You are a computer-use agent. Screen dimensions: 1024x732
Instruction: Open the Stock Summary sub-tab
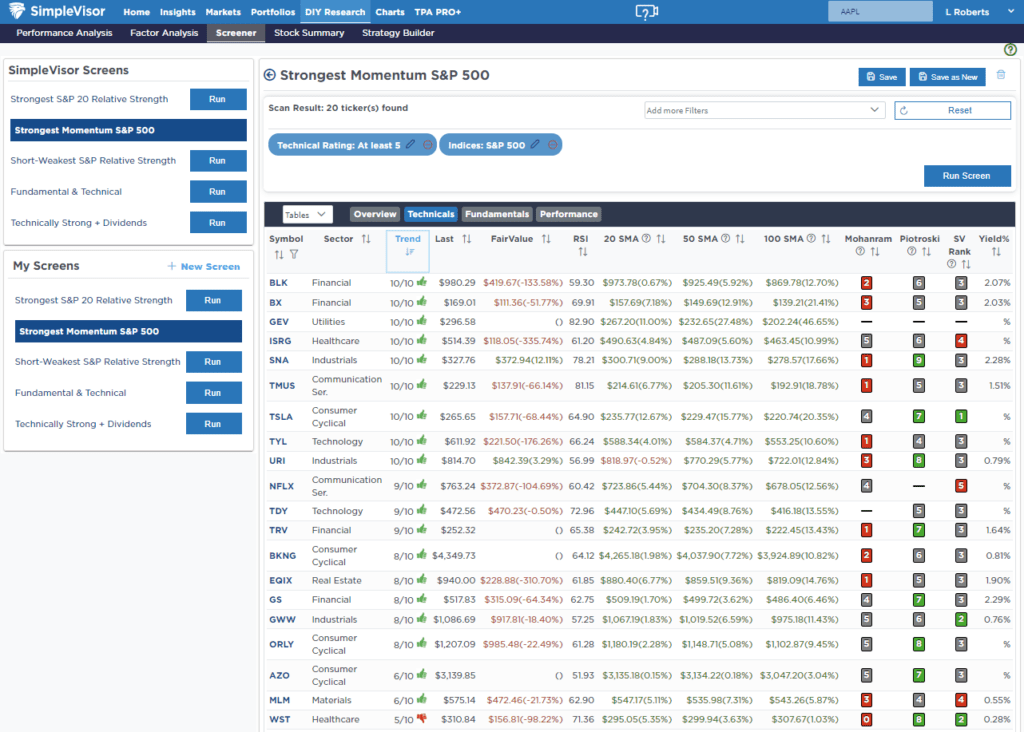(309, 33)
